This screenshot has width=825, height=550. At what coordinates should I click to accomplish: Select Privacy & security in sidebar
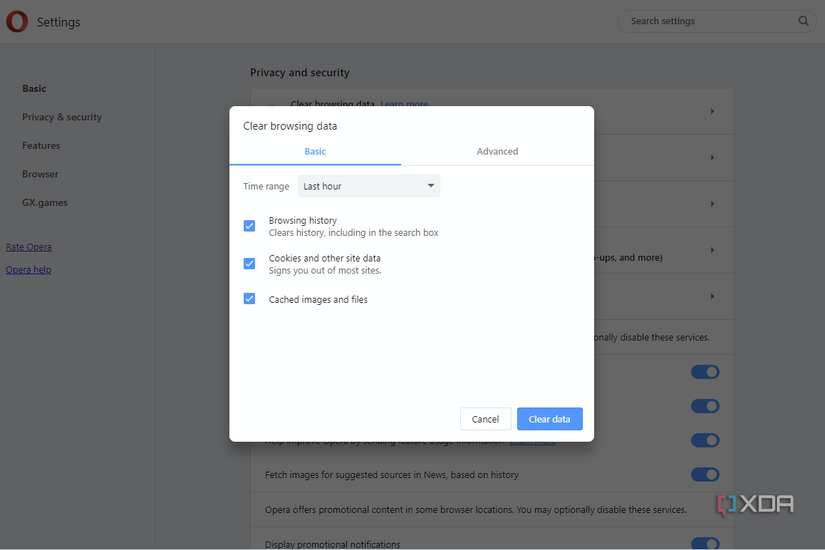pos(62,117)
